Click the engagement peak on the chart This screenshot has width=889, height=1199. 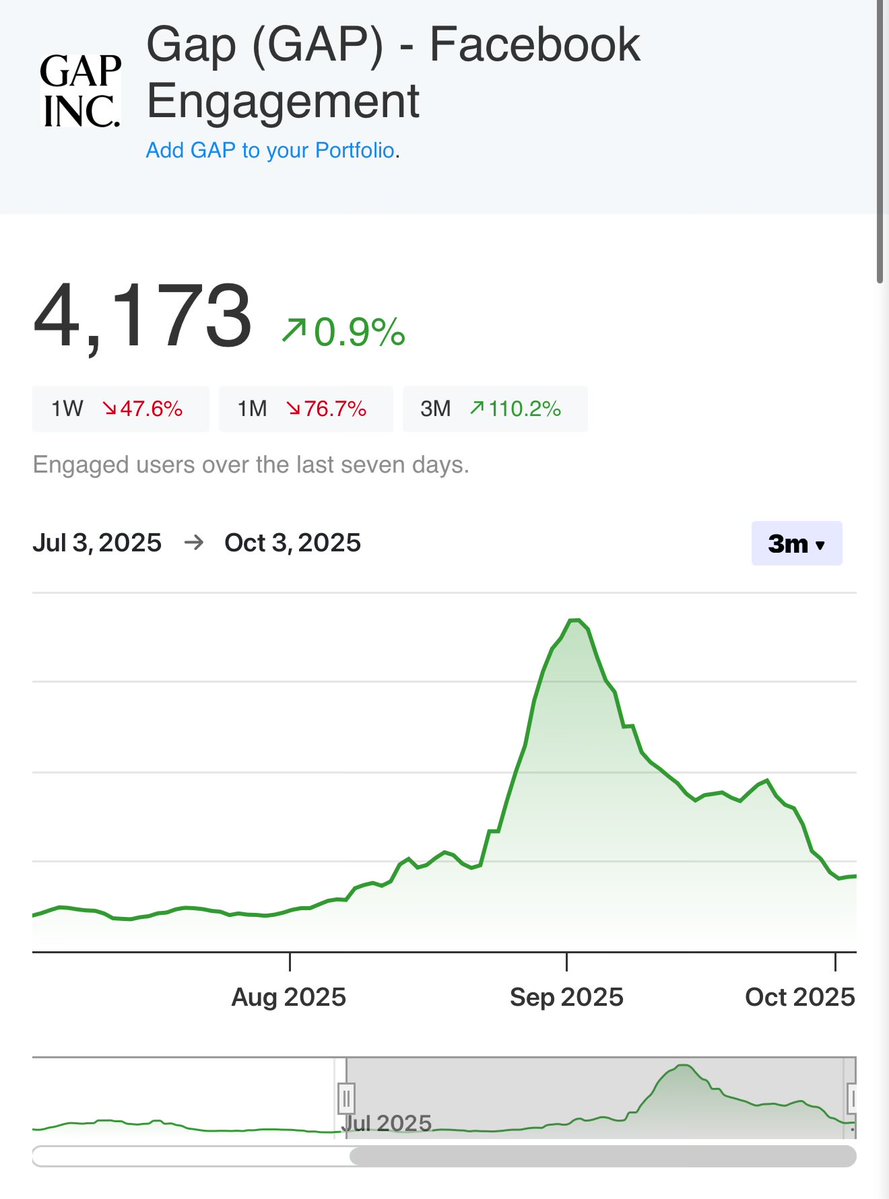(576, 620)
